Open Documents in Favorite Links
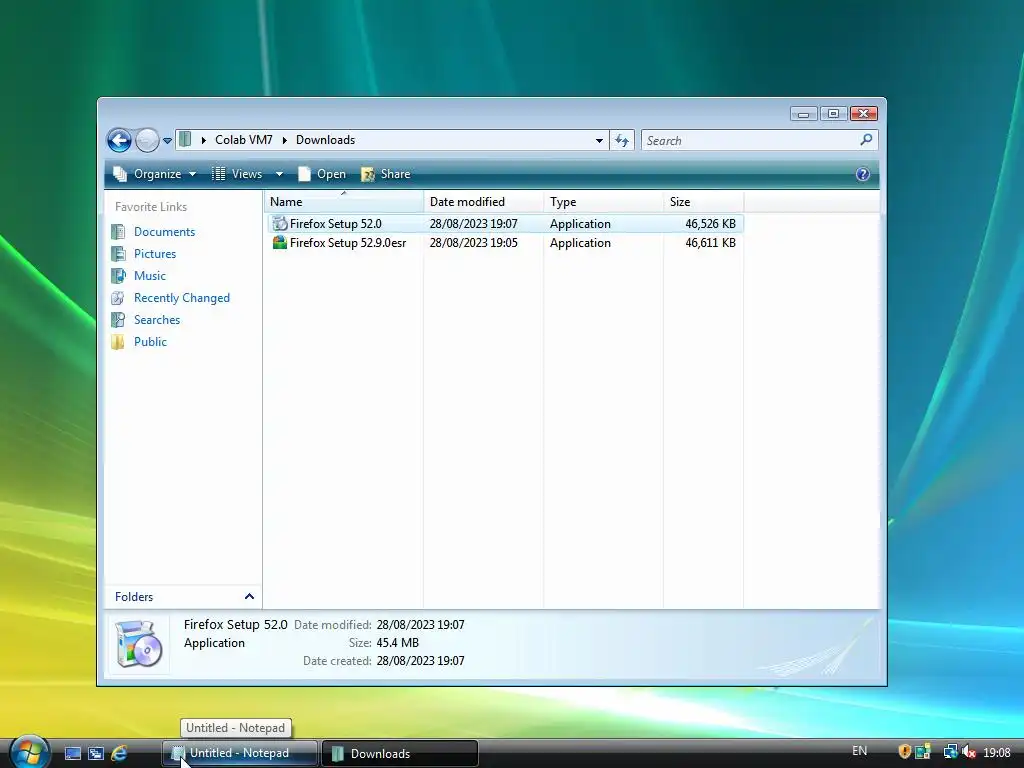The image size is (1024, 768). [165, 232]
